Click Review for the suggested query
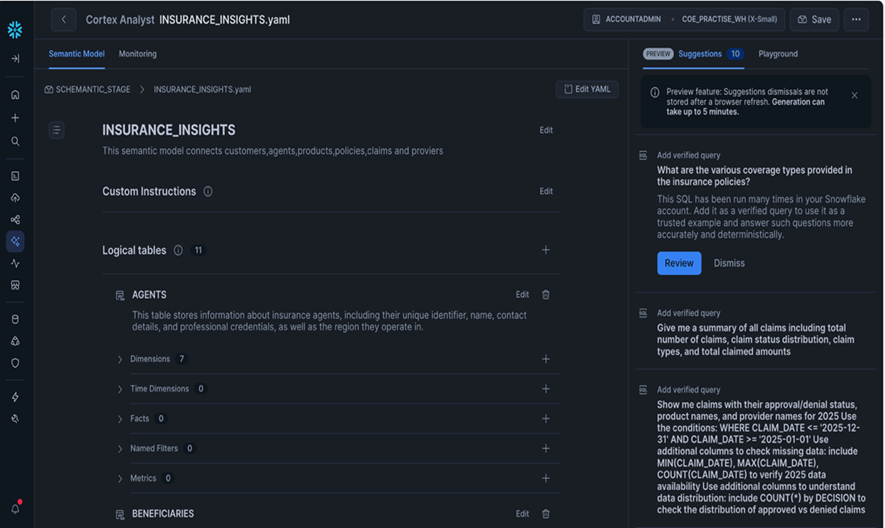Viewport: 885px width, 528px height. tap(679, 263)
